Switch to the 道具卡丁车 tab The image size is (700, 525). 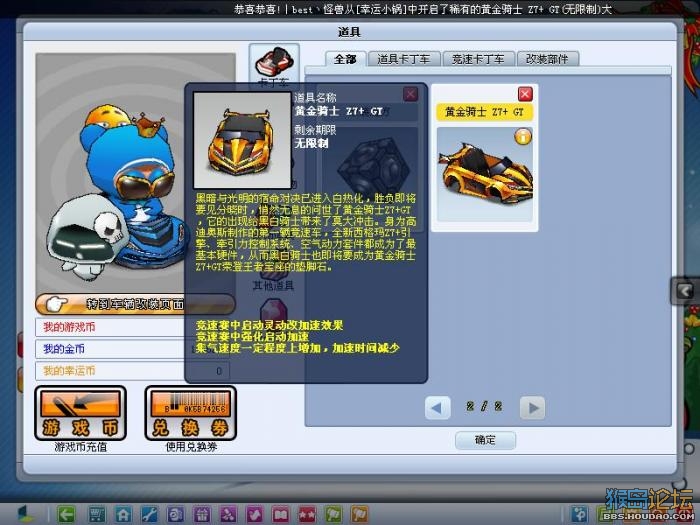pyautogui.click(x=404, y=59)
